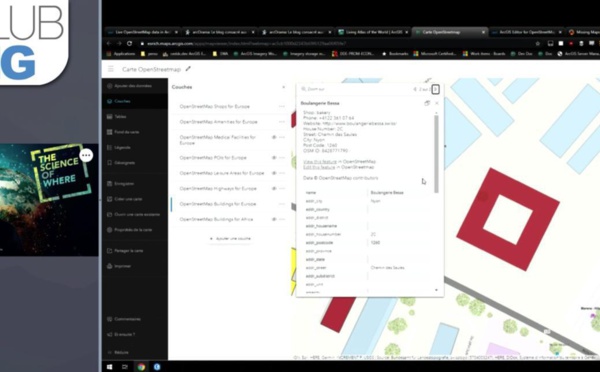Follow the View this feature link

320,162
